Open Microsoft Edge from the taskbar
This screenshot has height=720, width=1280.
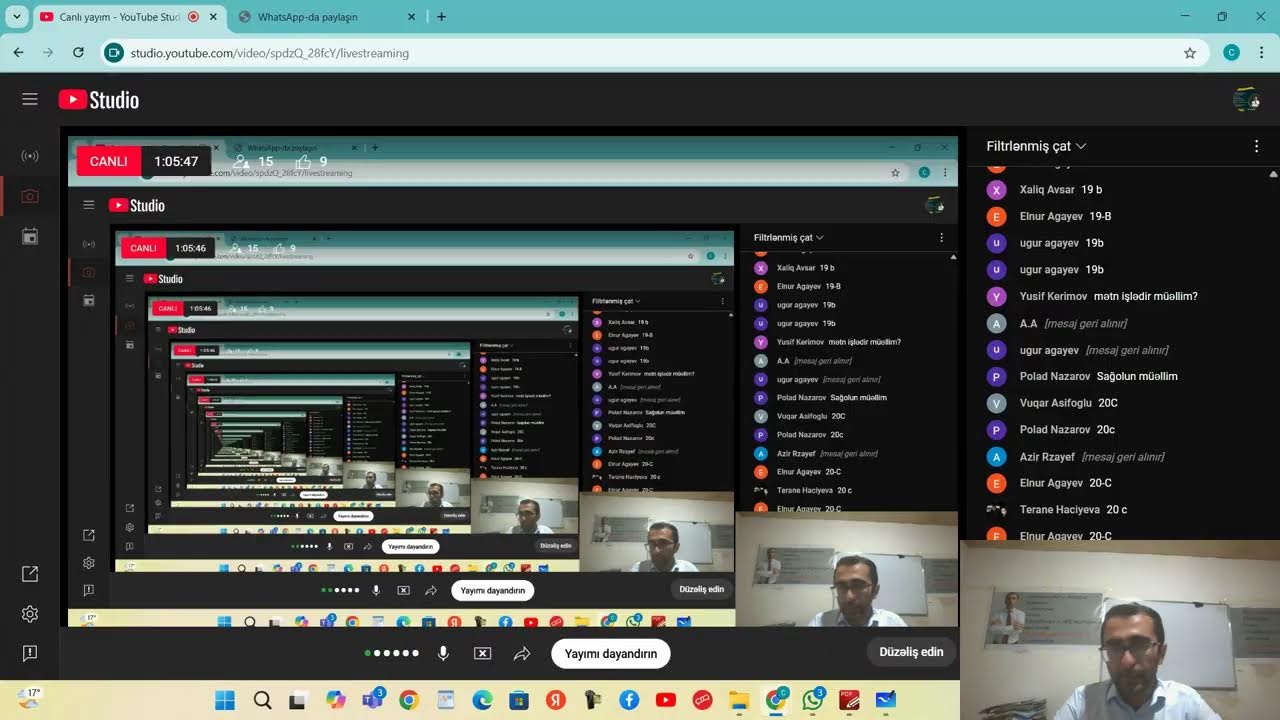click(x=482, y=700)
